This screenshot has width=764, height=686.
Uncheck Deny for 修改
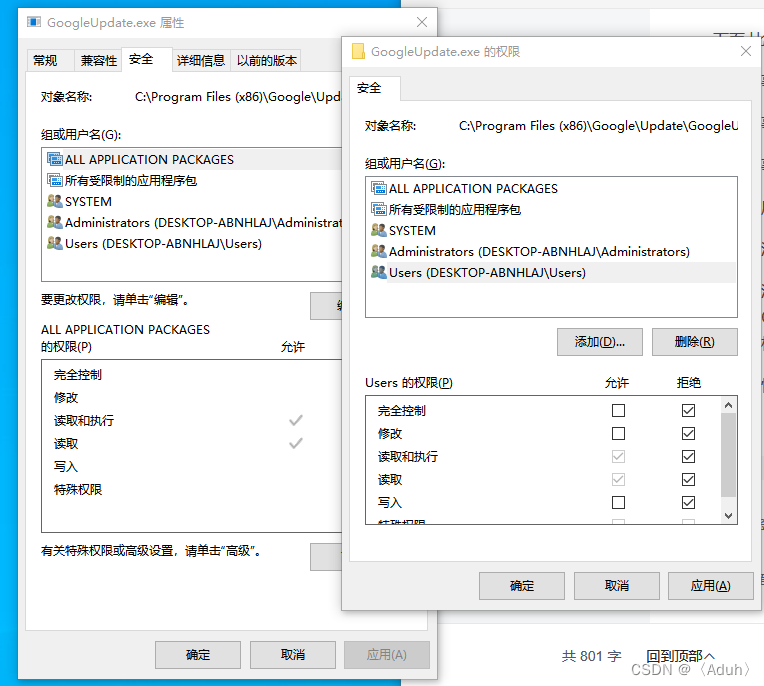688,433
